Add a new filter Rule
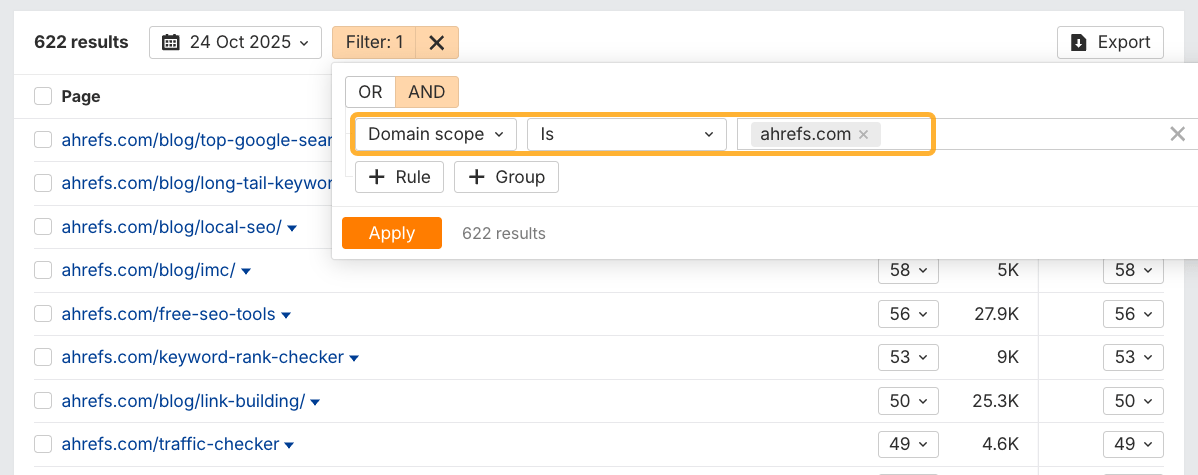Image resolution: width=1198 pixels, height=475 pixels. click(x=399, y=177)
